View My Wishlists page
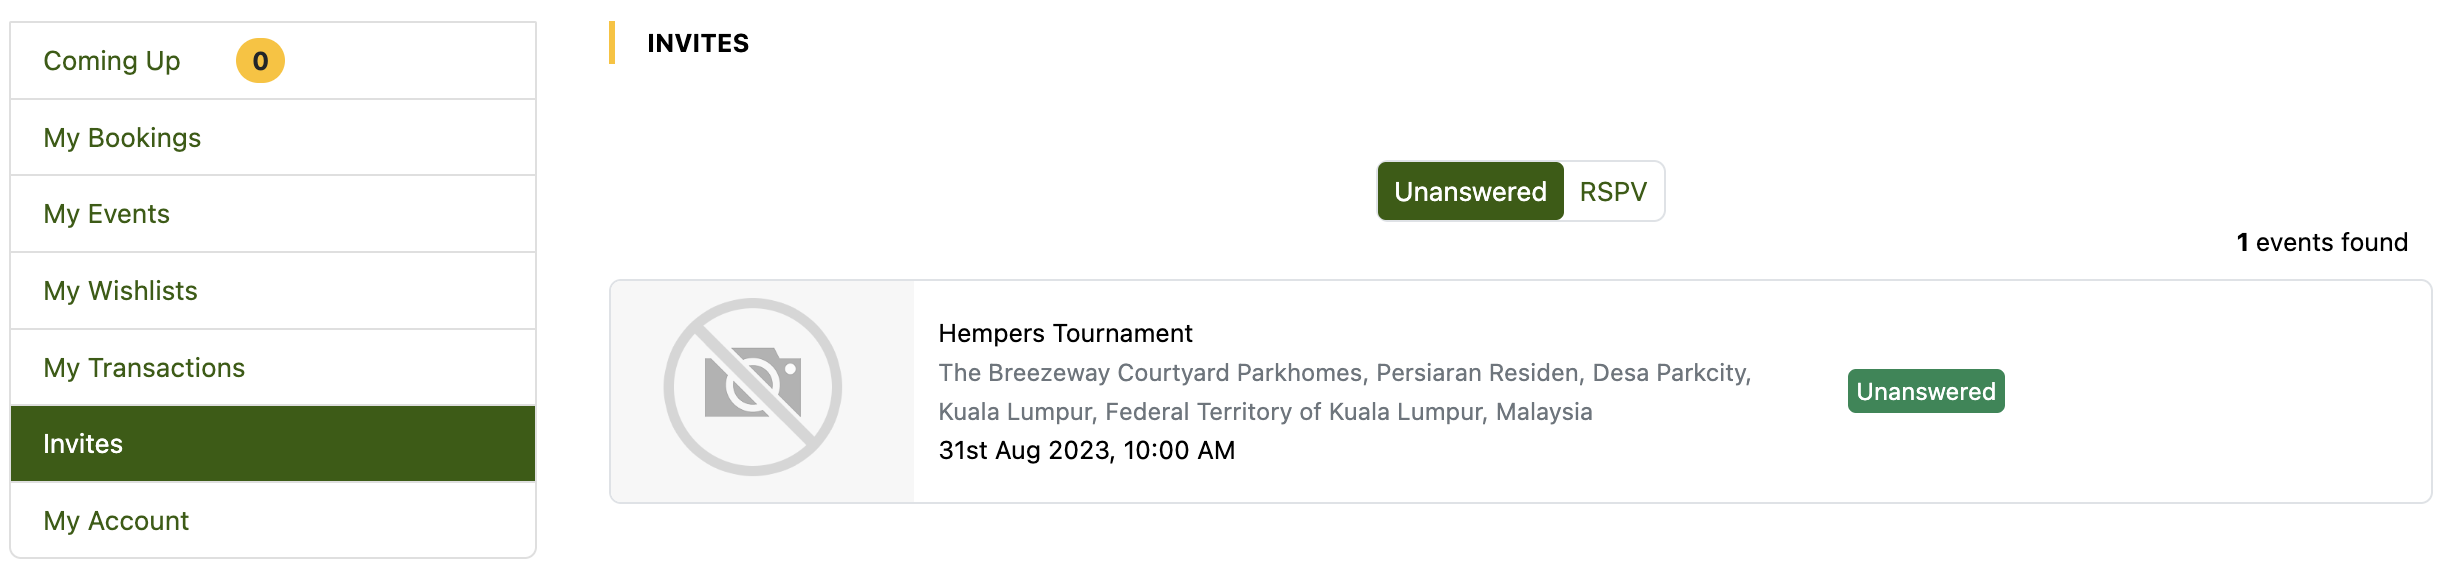Viewport: 2452px width, 567px height. tap(120, 291)
